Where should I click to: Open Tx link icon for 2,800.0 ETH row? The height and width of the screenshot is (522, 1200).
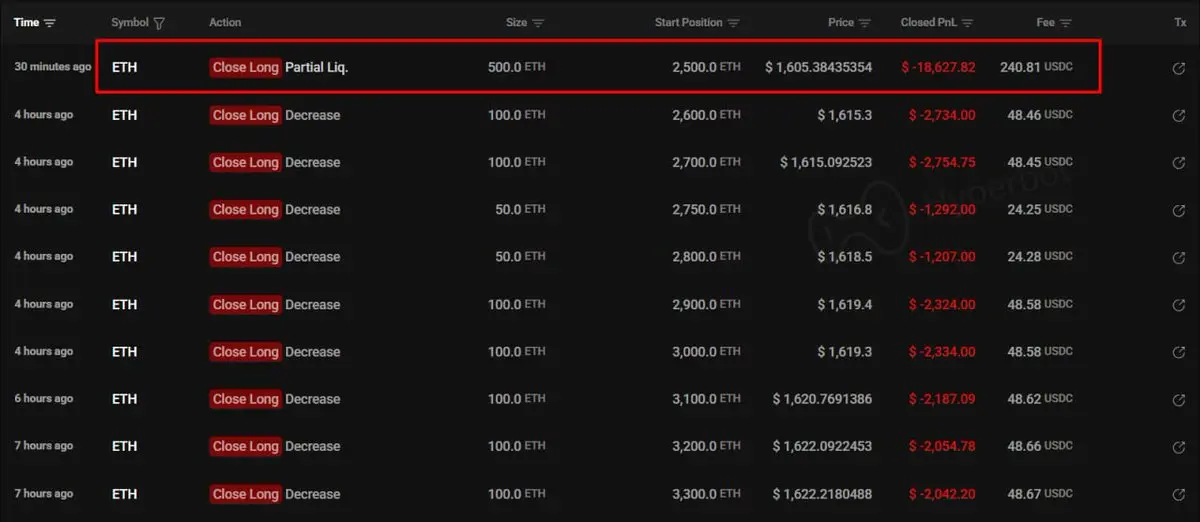[1178, 257]
